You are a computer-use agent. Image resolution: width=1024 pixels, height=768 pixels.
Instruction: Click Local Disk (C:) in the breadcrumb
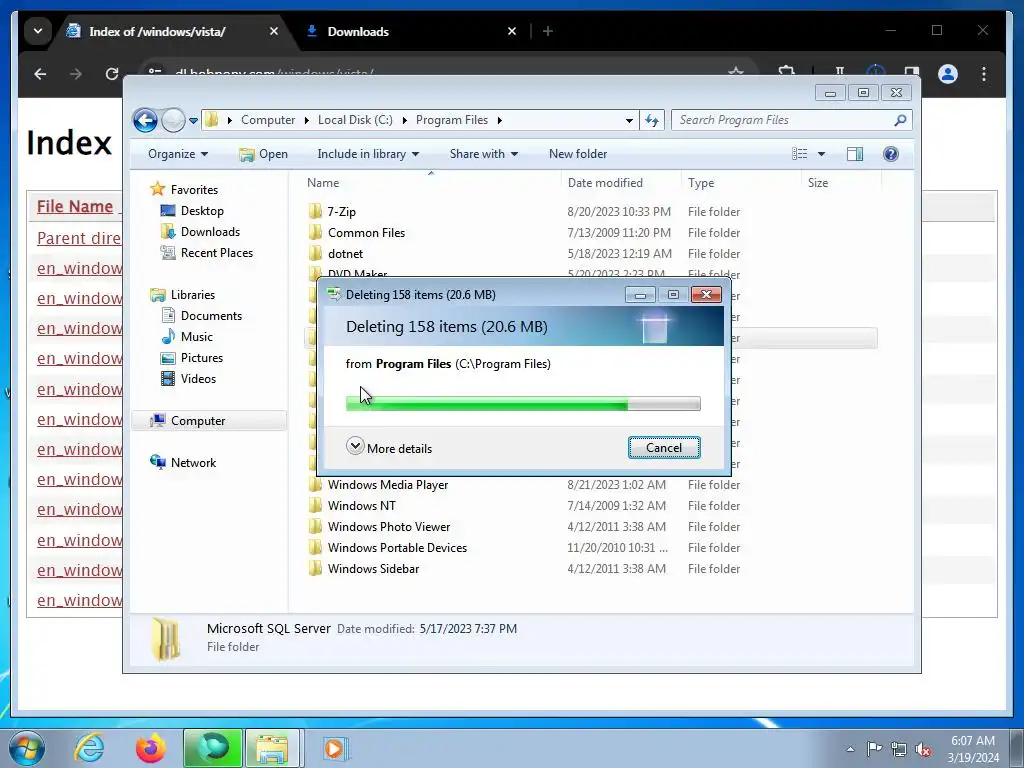[x=355, y=120]
